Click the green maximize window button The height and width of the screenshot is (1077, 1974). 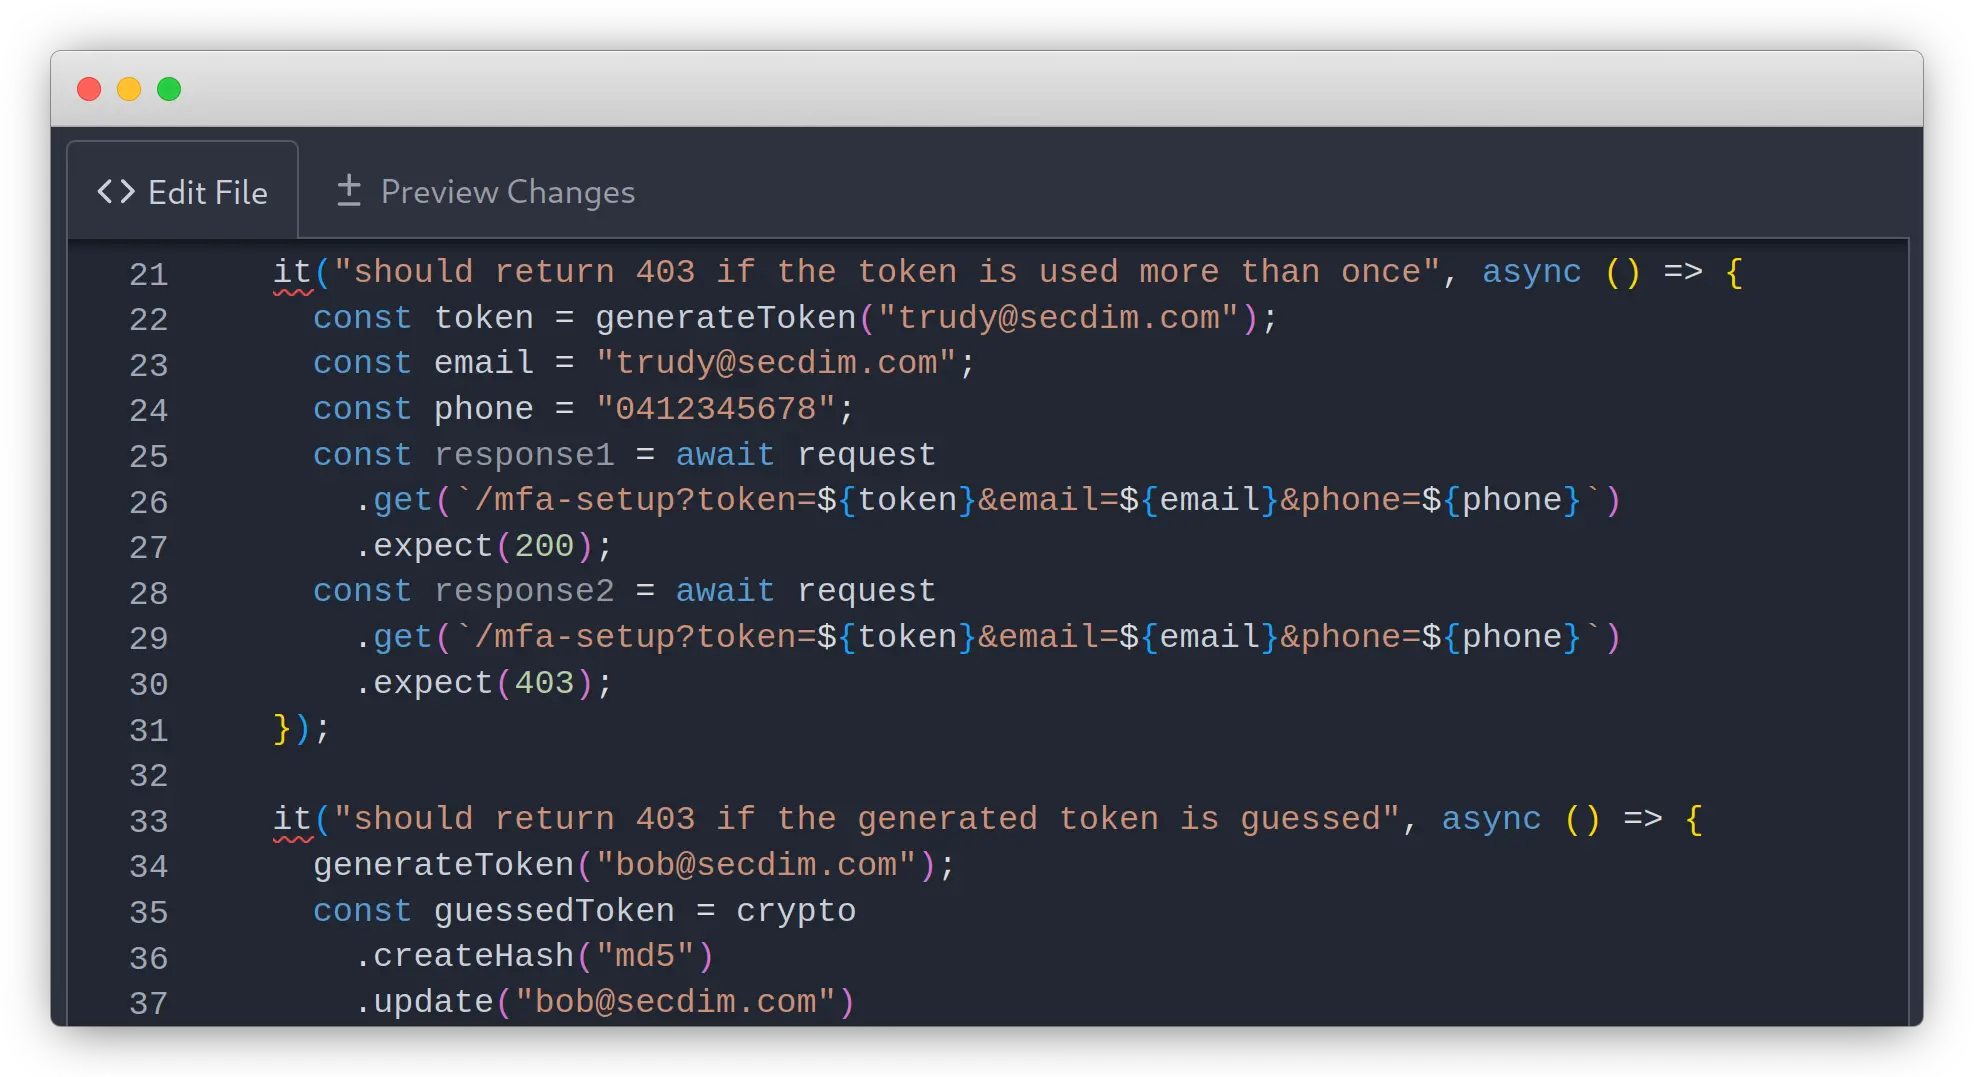coord(169,89)
